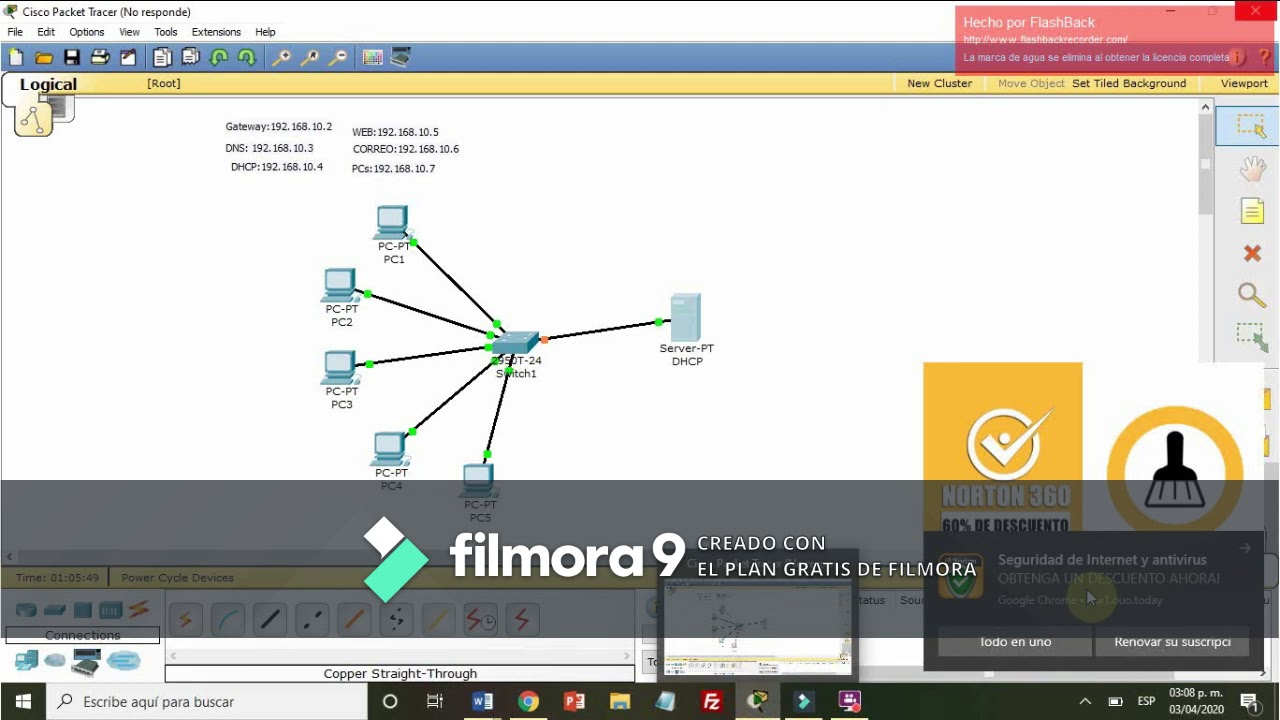1280x720 pixels.
Task: Select Switch1 in the topology
Action: pyautogui.click(x=516, y=344)
